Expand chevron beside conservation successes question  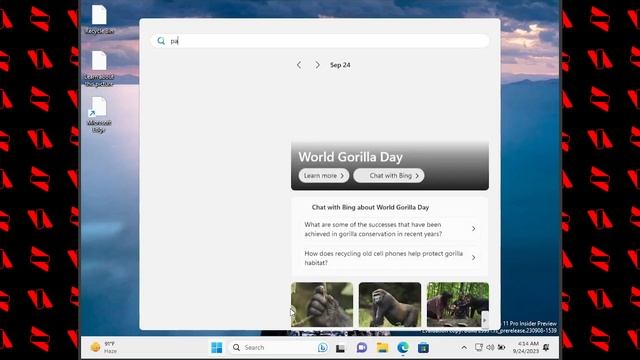[473, 229]
